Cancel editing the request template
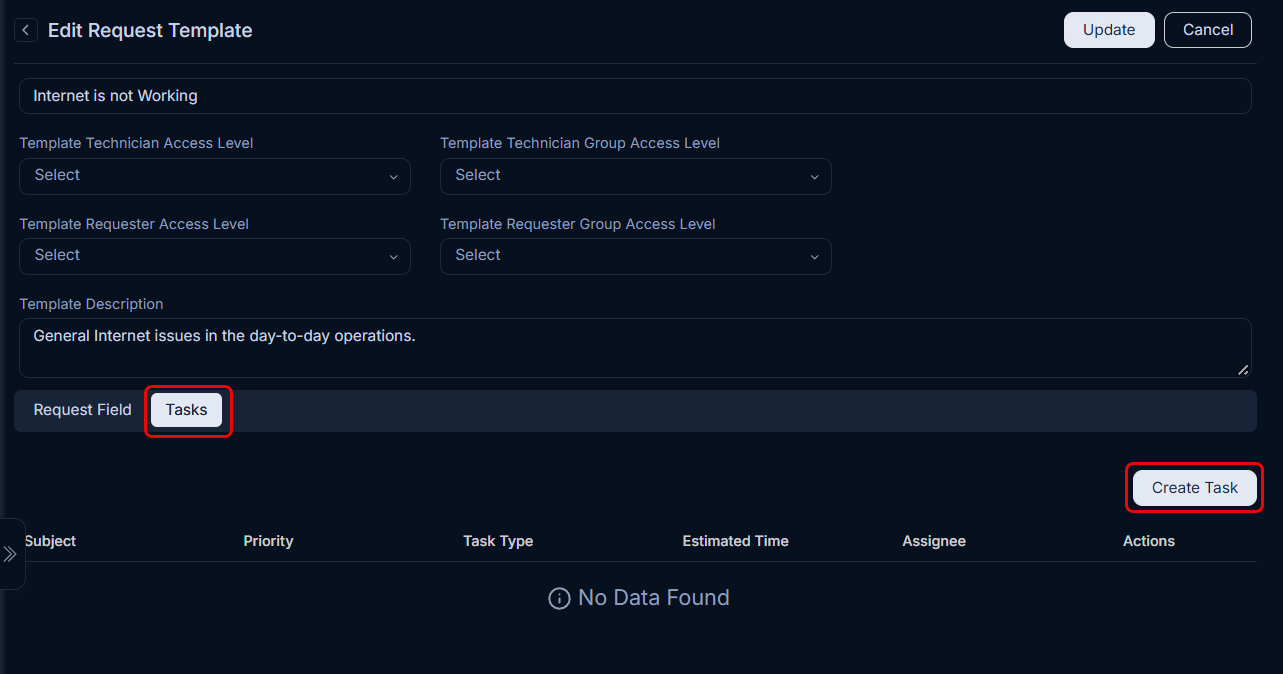This screenshot has height=674, width=1283. [1208, 30]
